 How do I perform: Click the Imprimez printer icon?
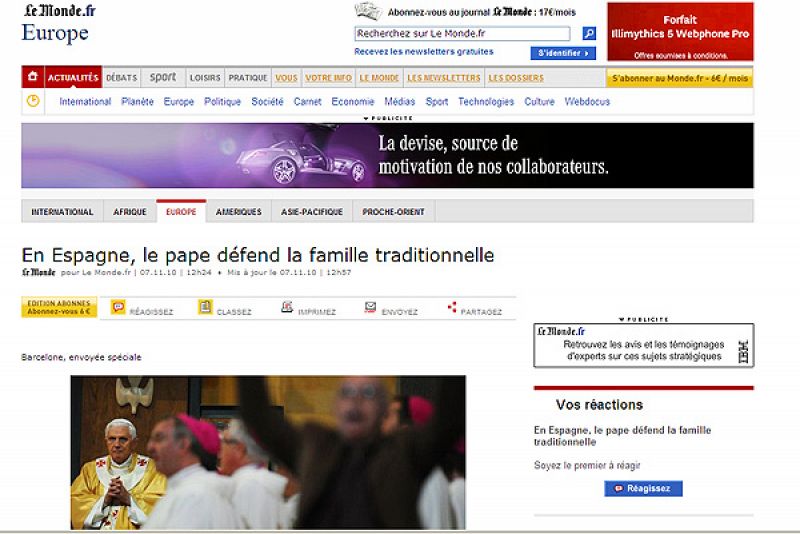pos(287,307)
